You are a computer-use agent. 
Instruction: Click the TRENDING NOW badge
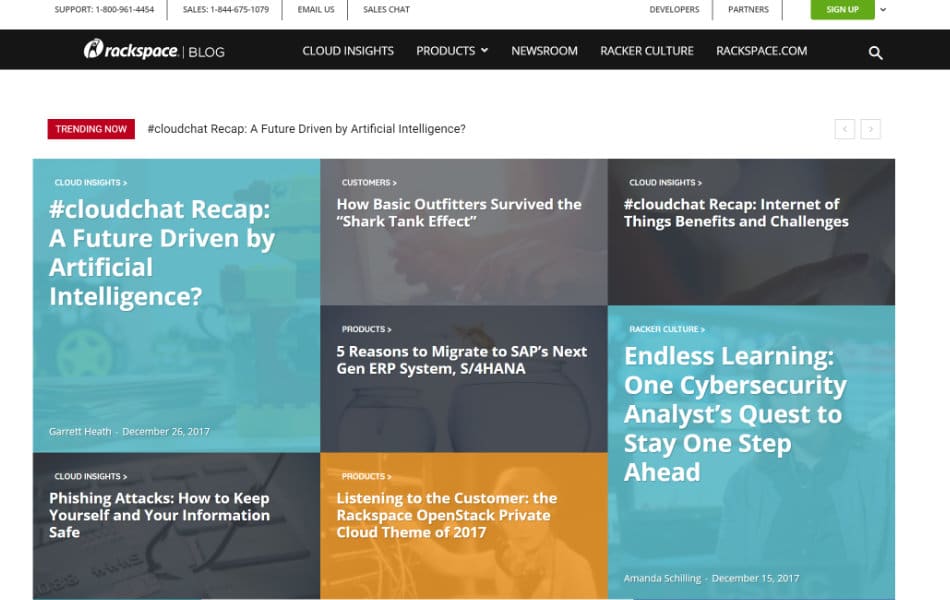pyautogui.click(x=90, y=128)
